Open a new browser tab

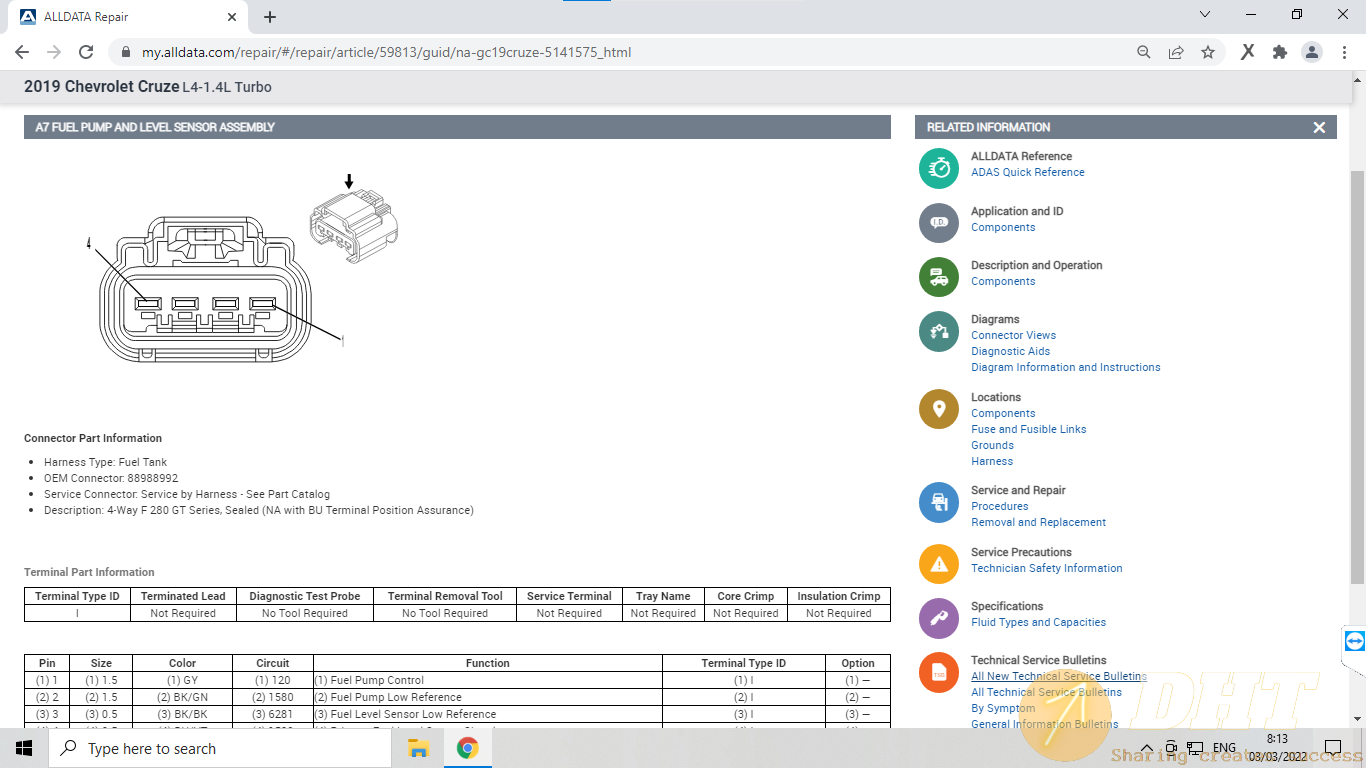pos(270,17)
